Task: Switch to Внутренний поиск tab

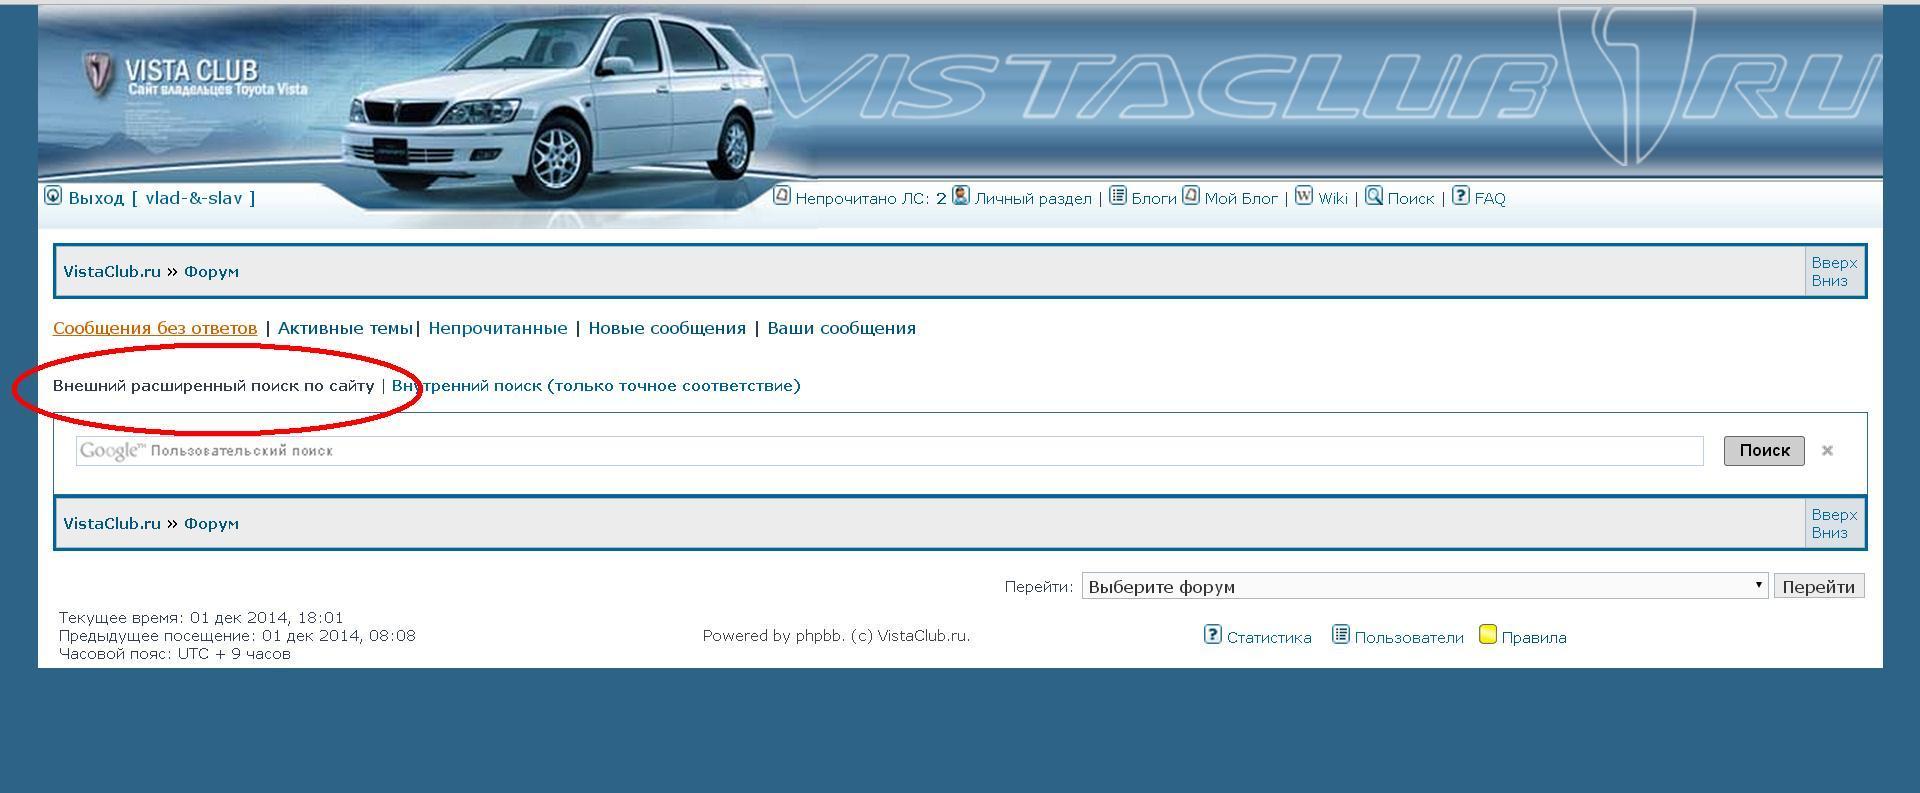Action: pos(596,386)
